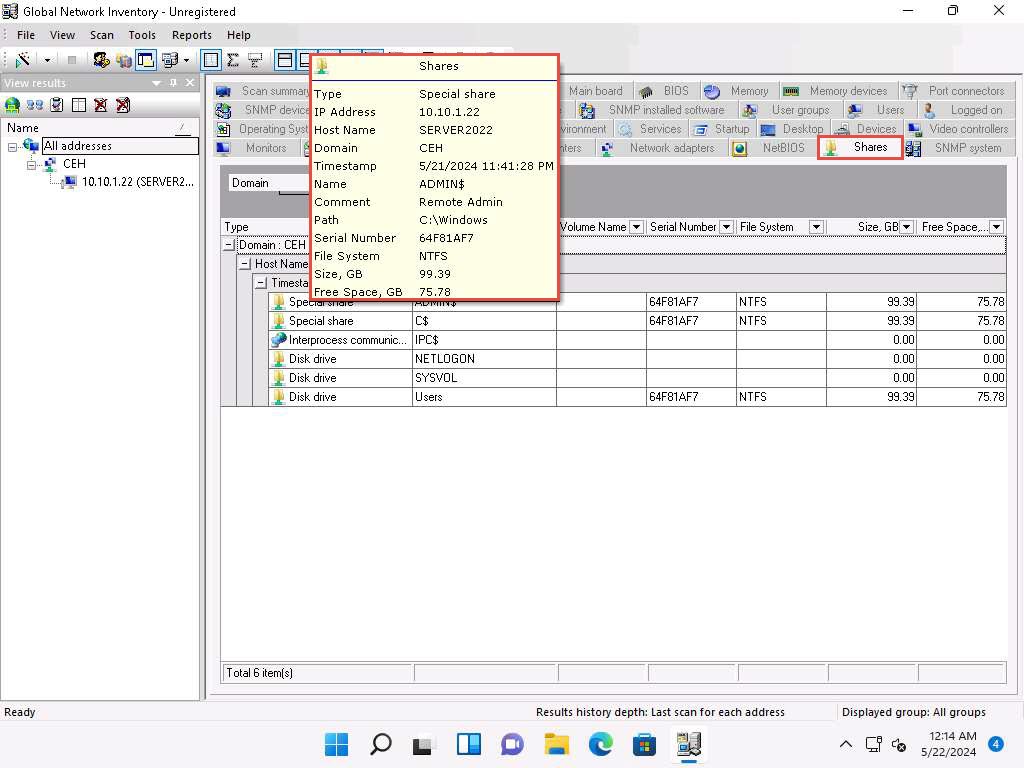Click the first red-X delete icon in View results
This screenshot has height=768, width=1024.
click(x=101, y=105)
